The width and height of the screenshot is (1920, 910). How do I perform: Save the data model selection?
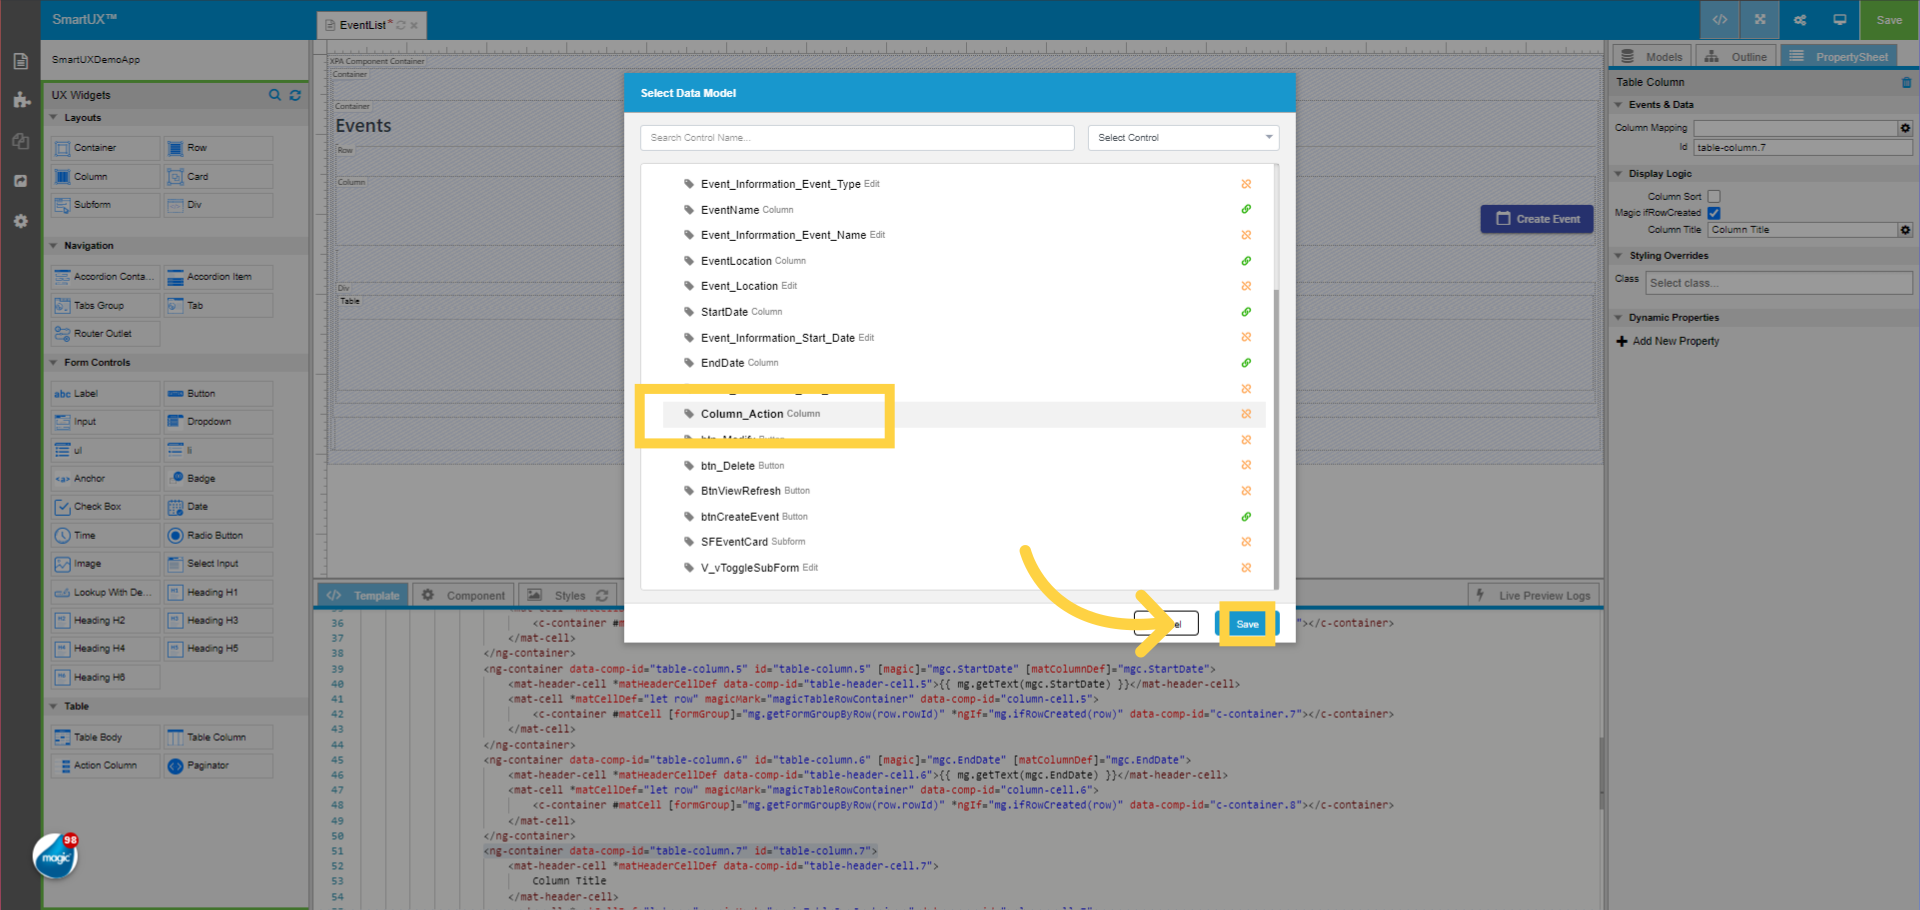coord(1246,623)
